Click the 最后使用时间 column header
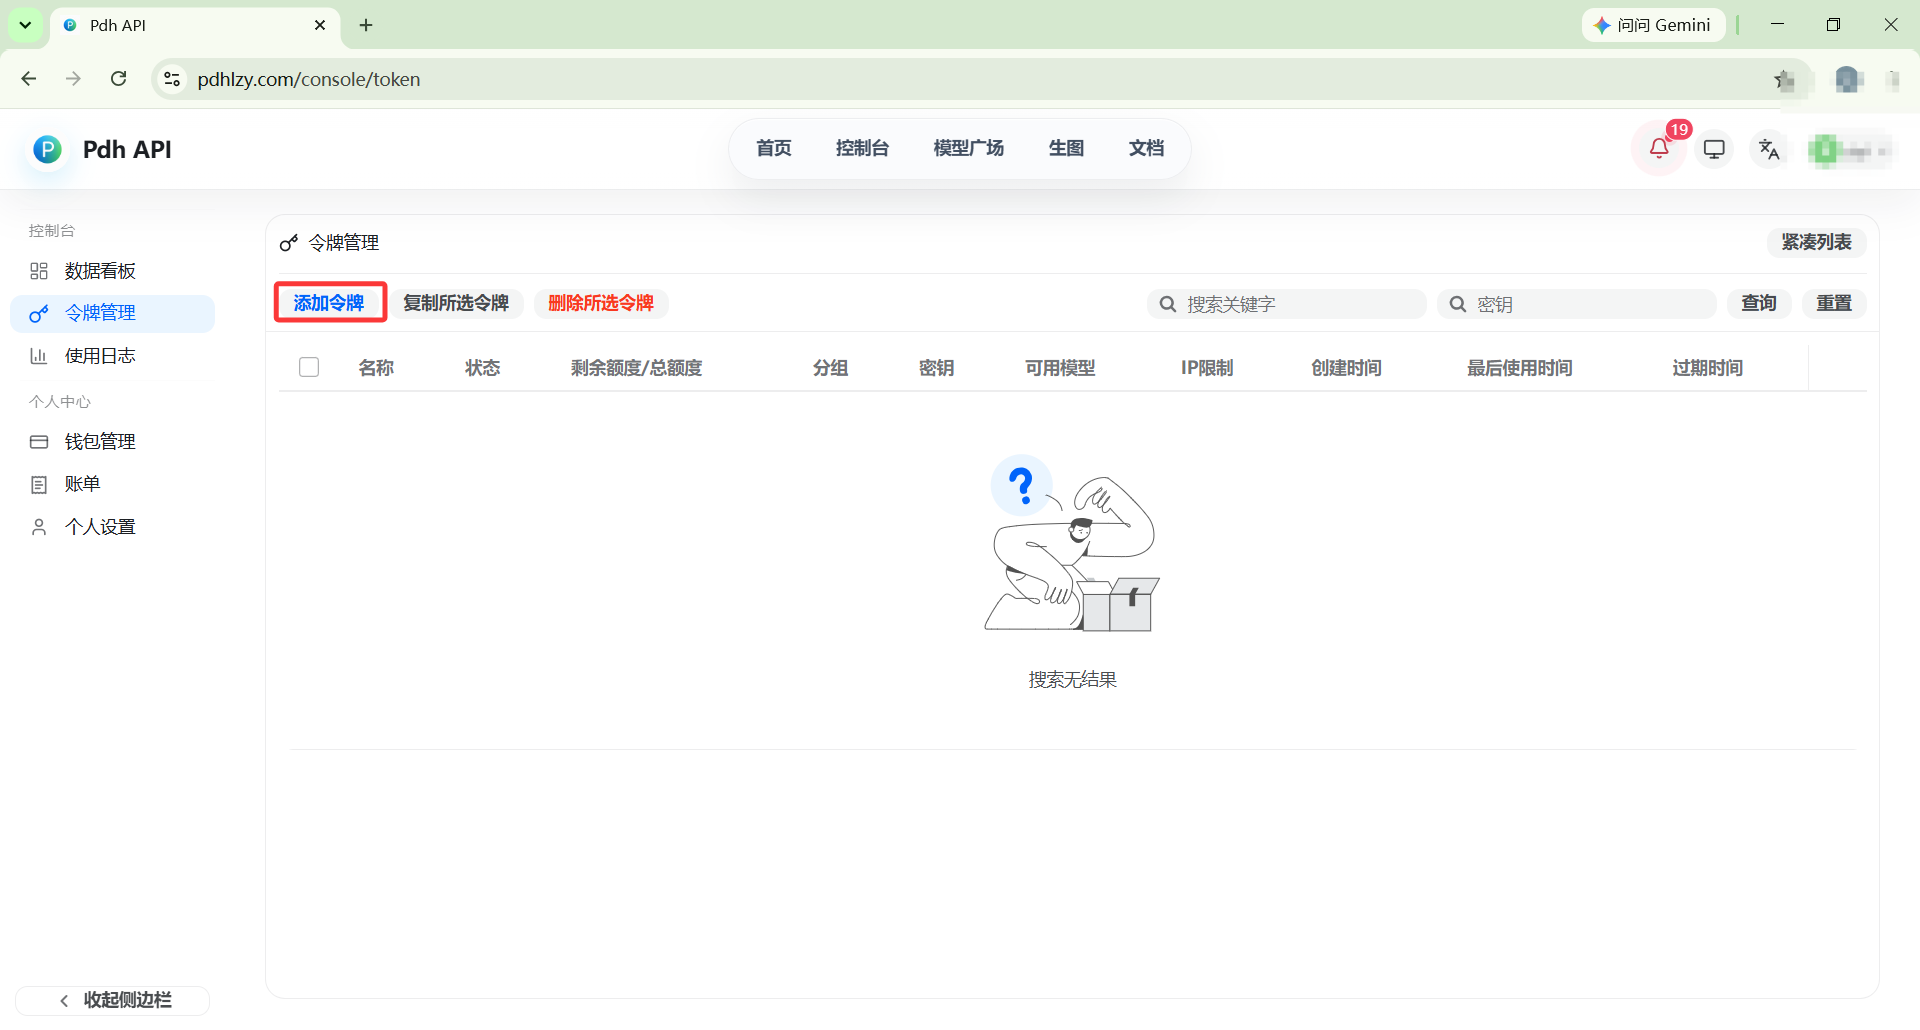Image resolution: width=1920 pixels, height=1030 pixels. coord(1520,368)
